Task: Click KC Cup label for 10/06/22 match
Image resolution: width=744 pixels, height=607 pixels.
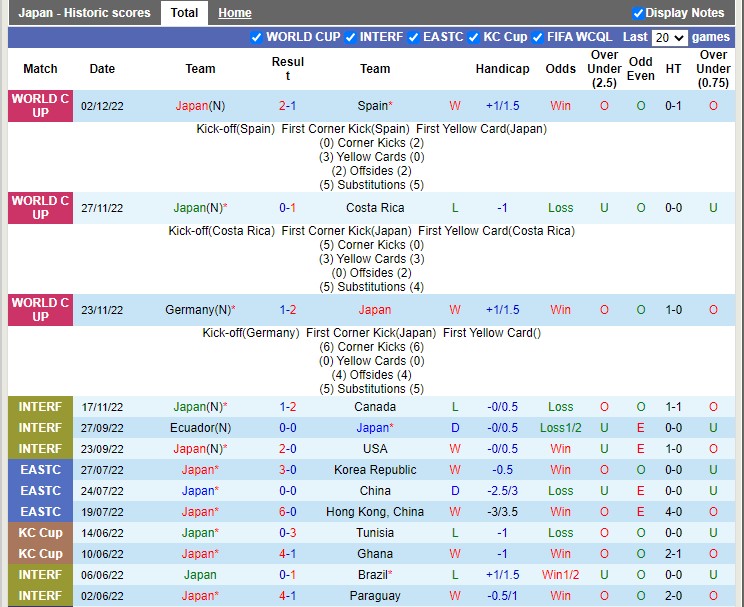Action: coord(40,554)
